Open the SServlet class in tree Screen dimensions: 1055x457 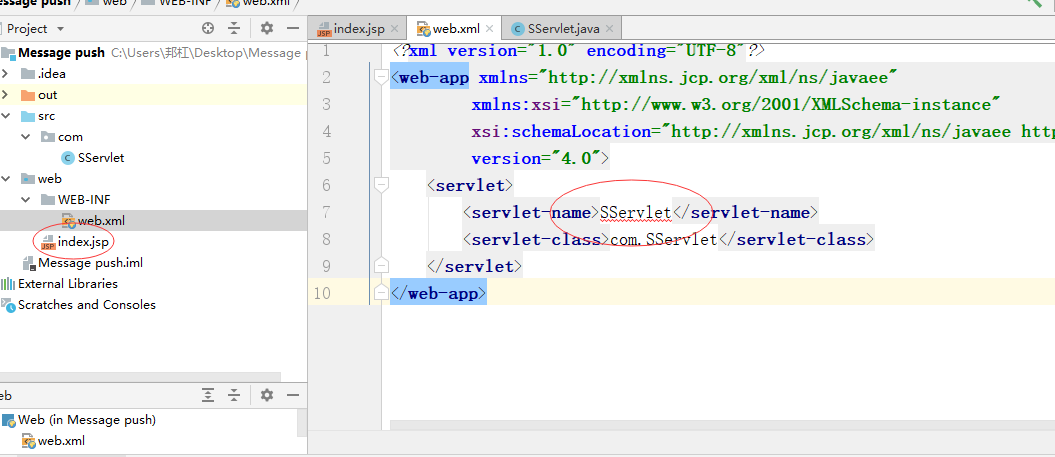click(x=101, y=157)
